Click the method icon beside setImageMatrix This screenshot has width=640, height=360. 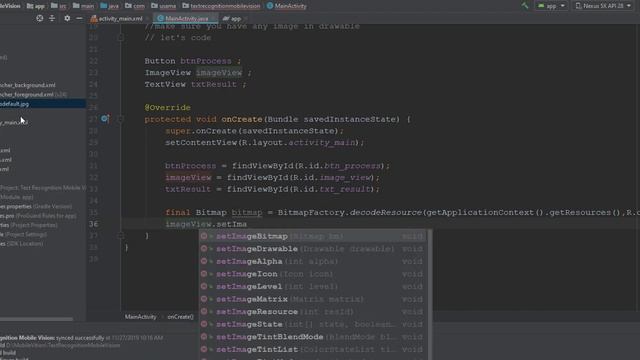click(204, 299)
